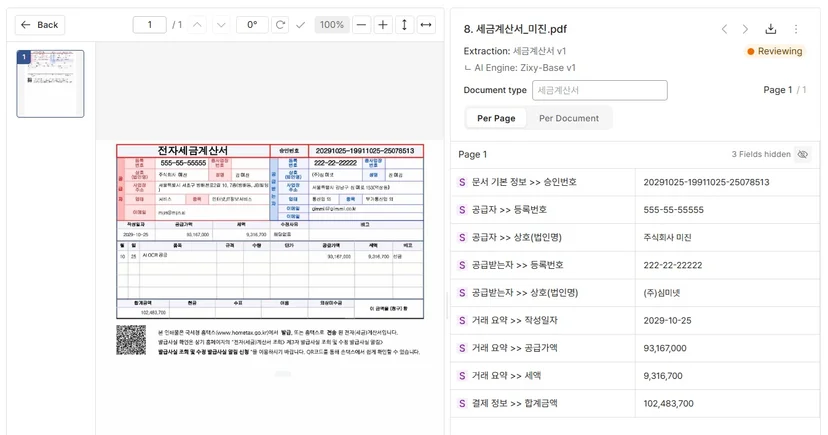Select the 거래 요약 >> 작성일자 field label
Image resolution: width=828 pixels, height=435 pixels.
[514, 320]
